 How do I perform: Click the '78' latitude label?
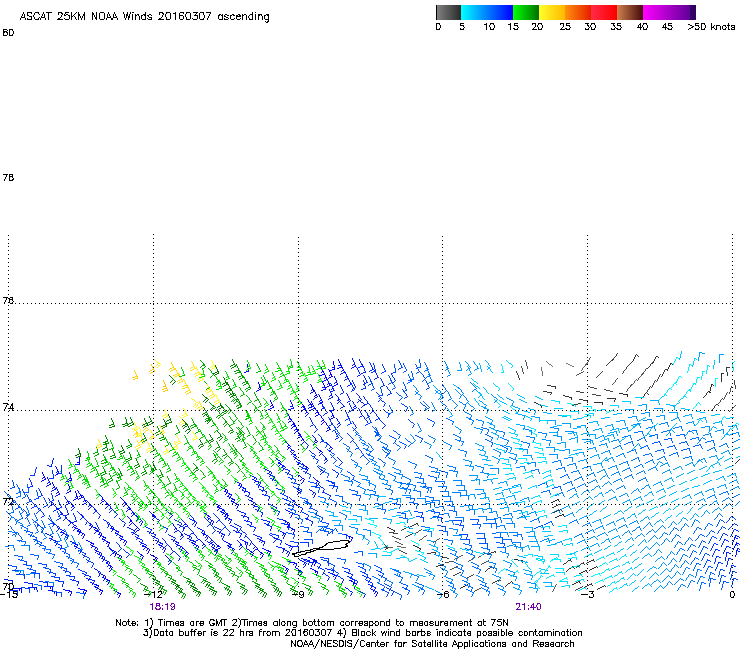(x=8, y=177)
